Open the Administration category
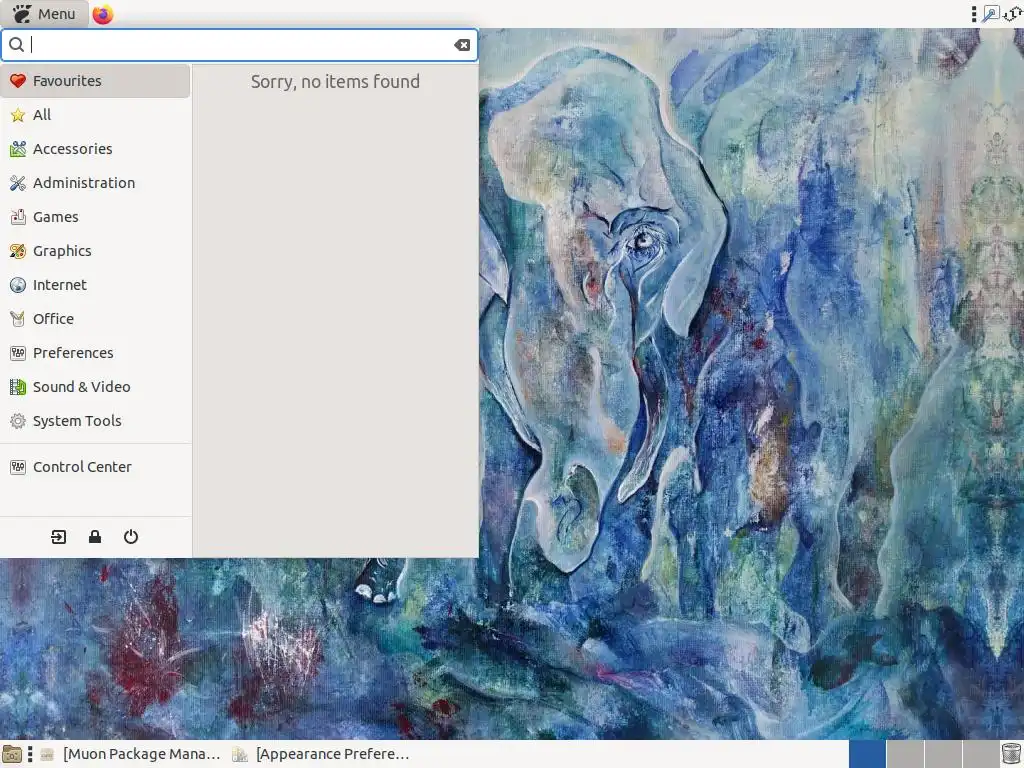The width and height of the screenshot is (1024, 768). (x=95, y=183)
